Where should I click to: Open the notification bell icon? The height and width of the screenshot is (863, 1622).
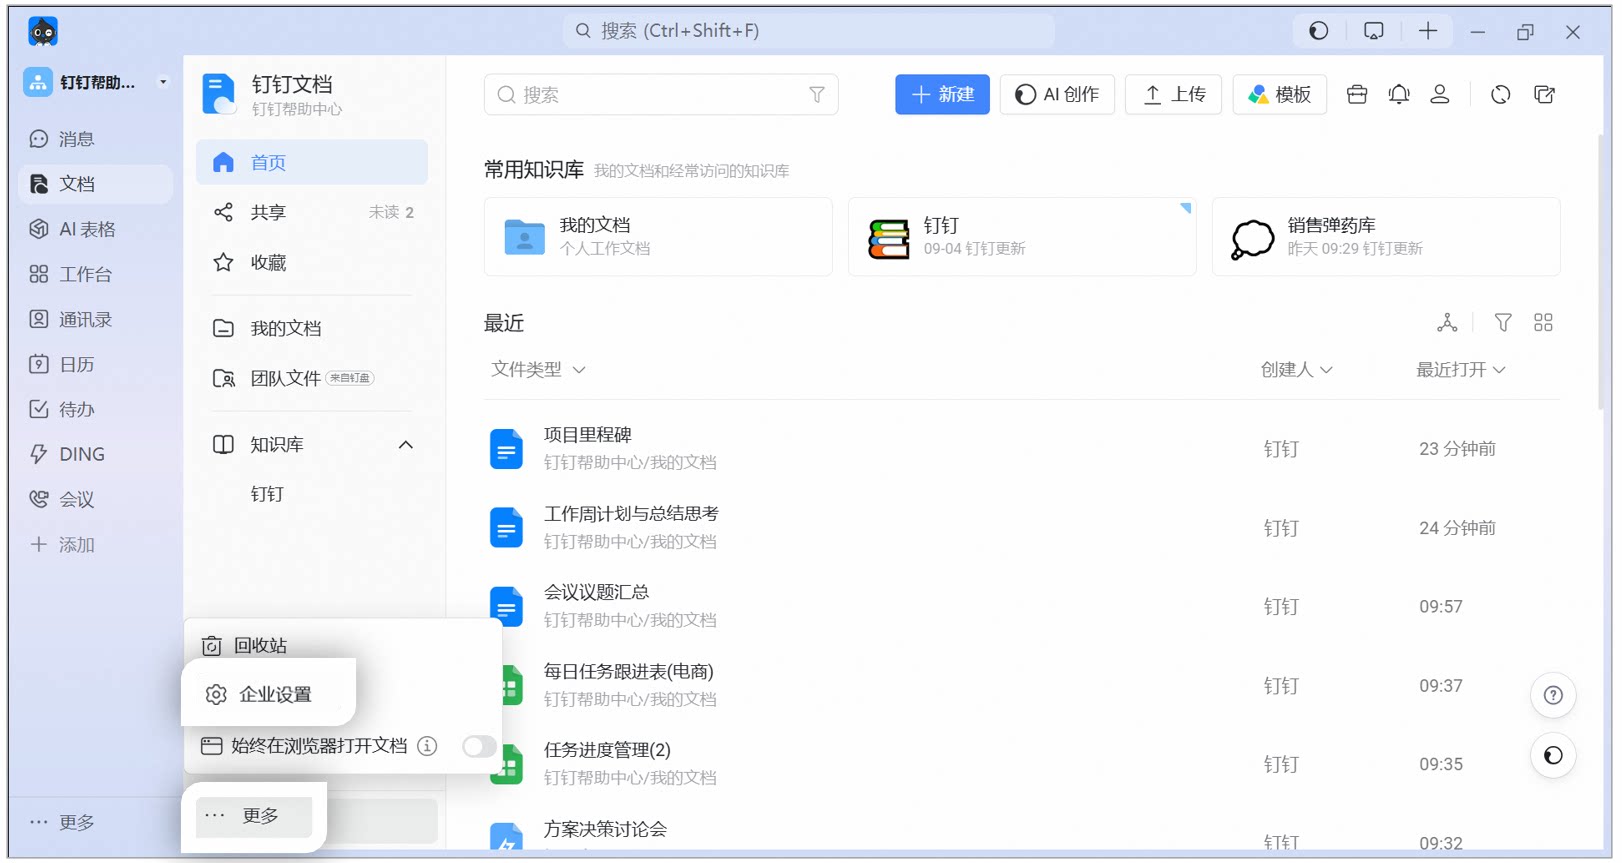(x=1398, y=95)
